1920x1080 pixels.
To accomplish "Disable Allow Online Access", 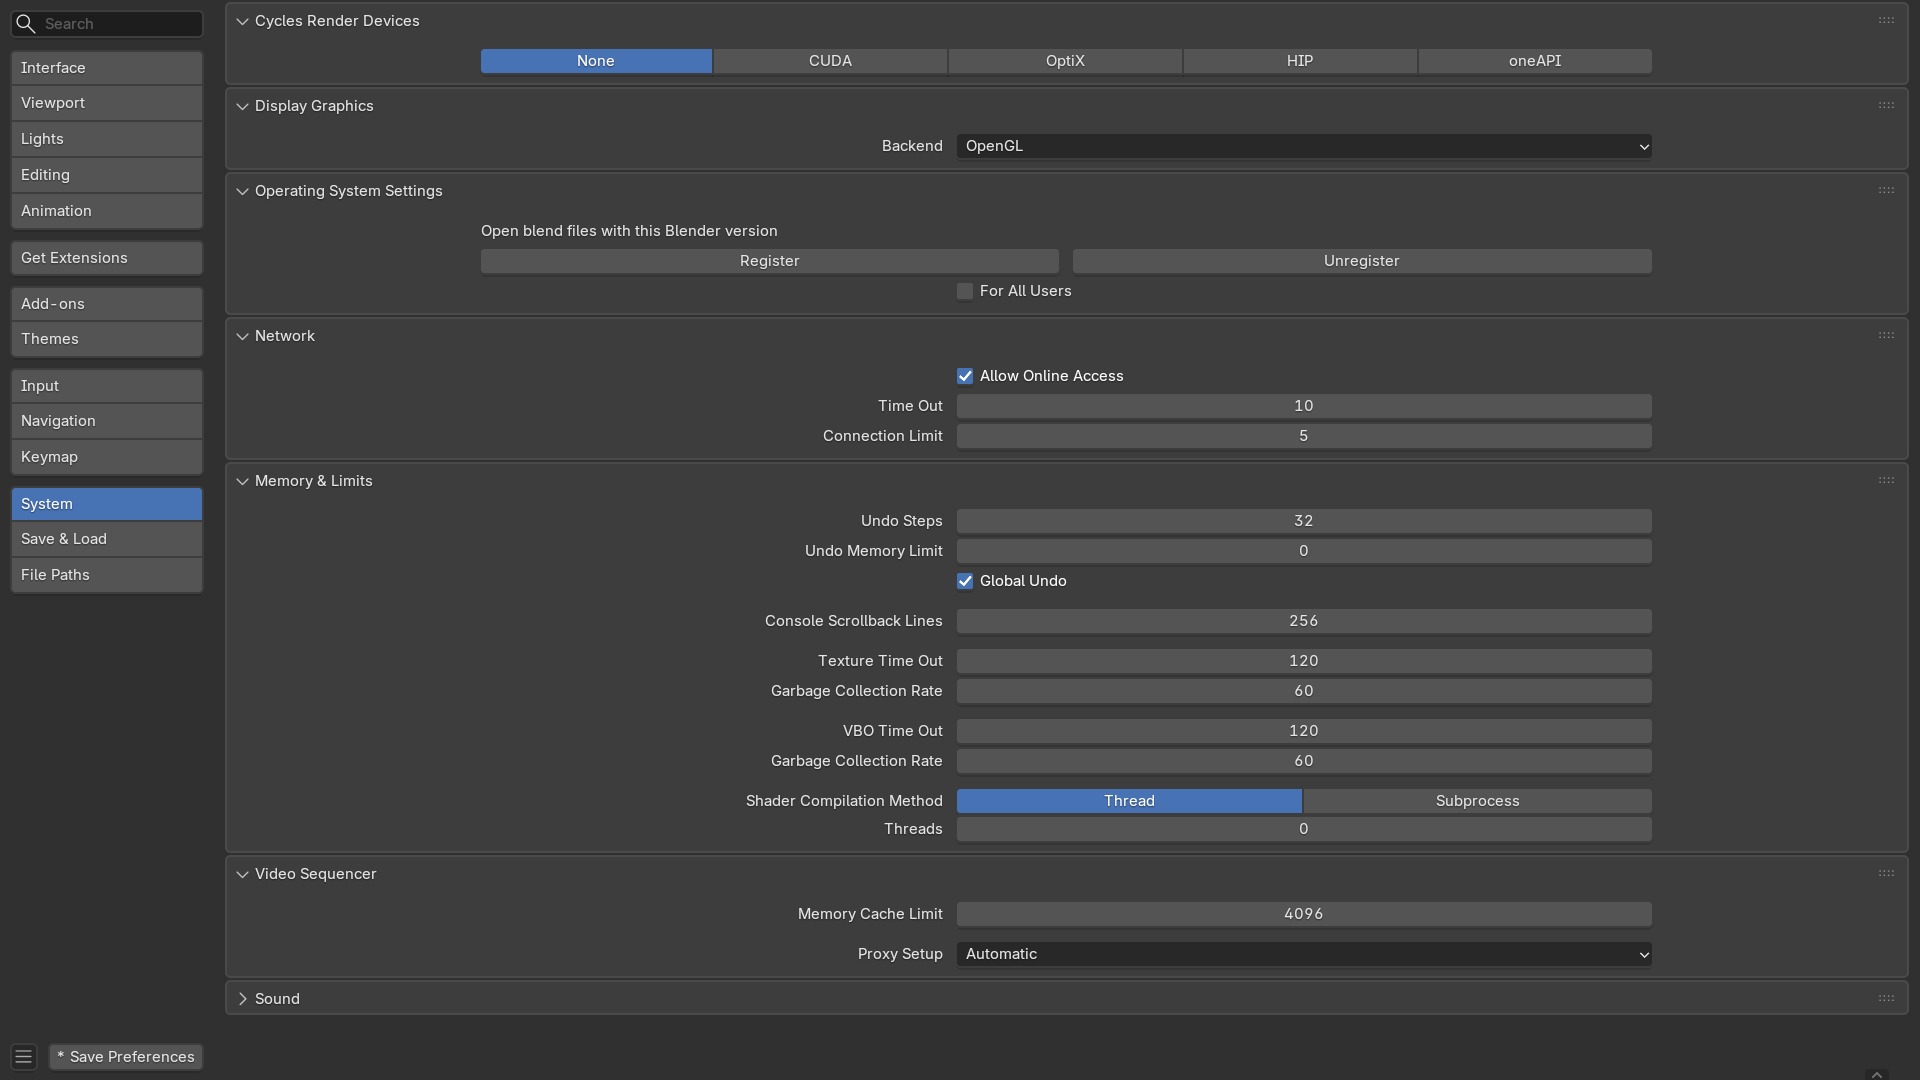I will tap(965, 376).
